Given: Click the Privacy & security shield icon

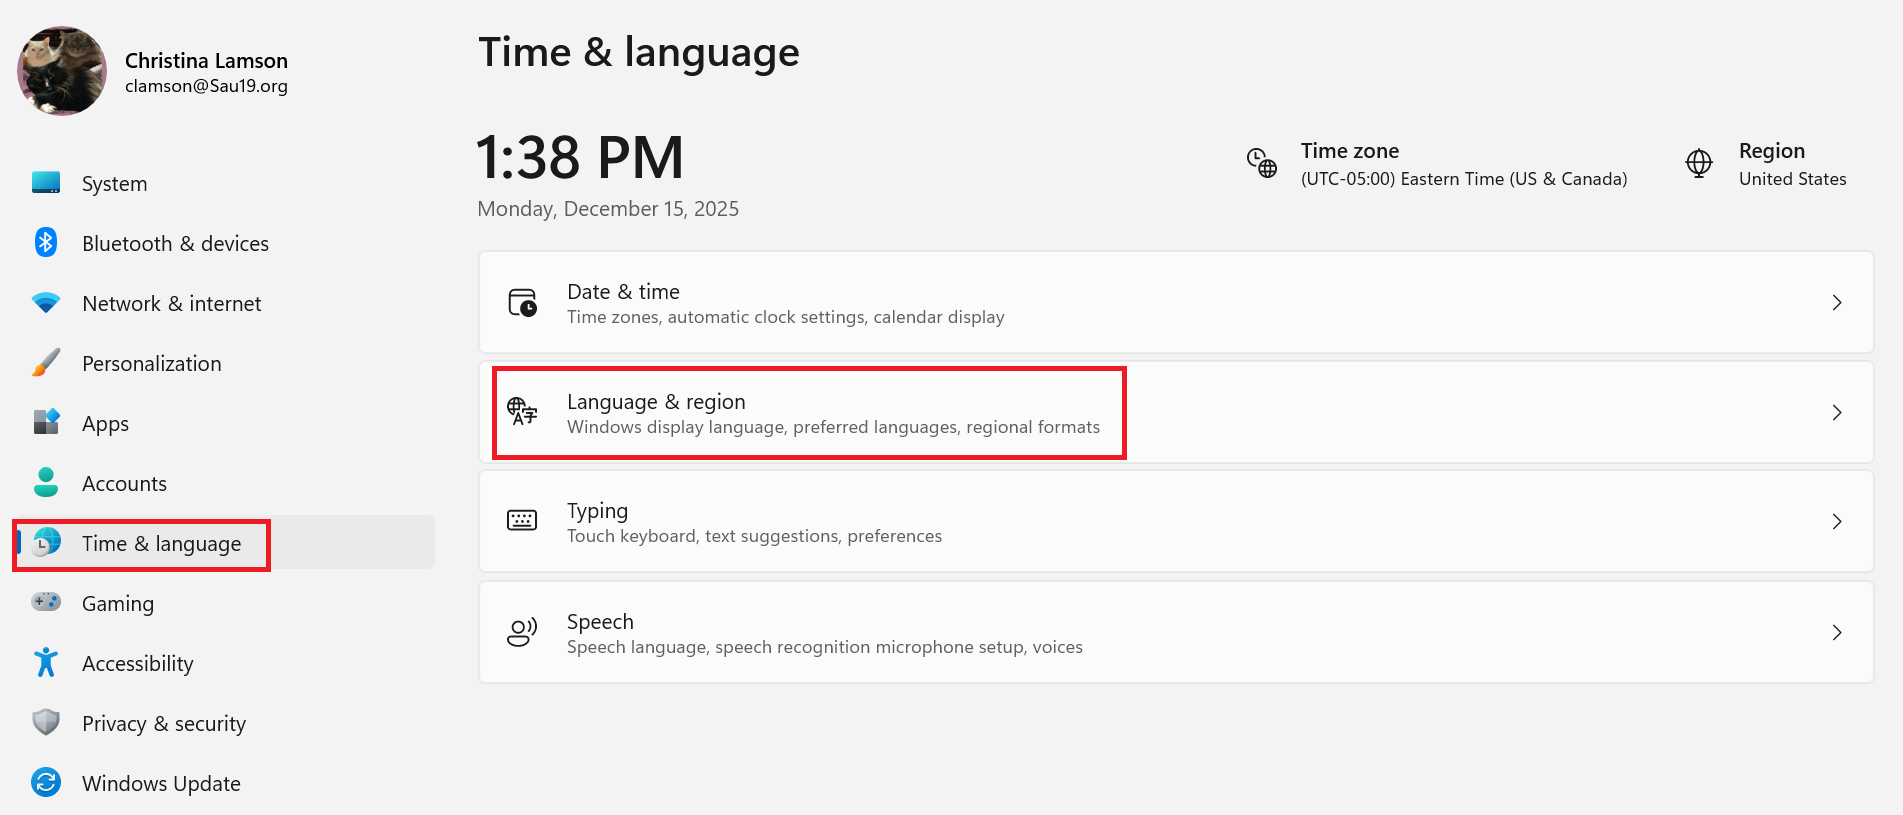Looking at the screenshot, I should [46, 722].
